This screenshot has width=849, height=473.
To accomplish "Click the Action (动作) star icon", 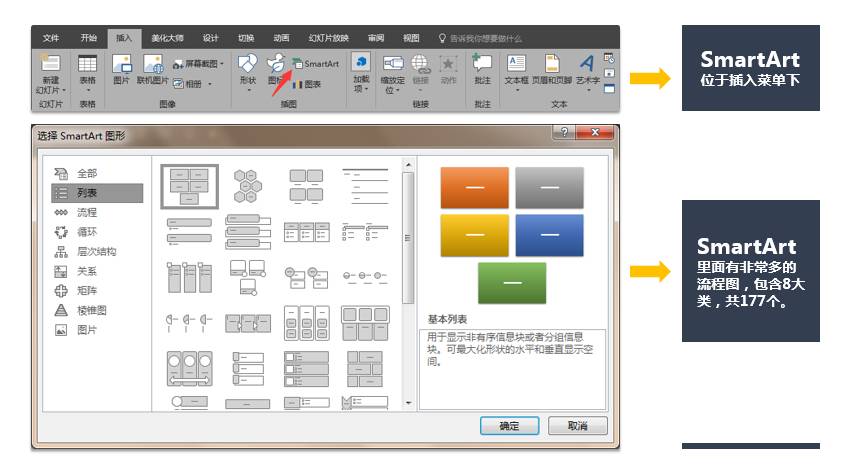I will (448, 63).
